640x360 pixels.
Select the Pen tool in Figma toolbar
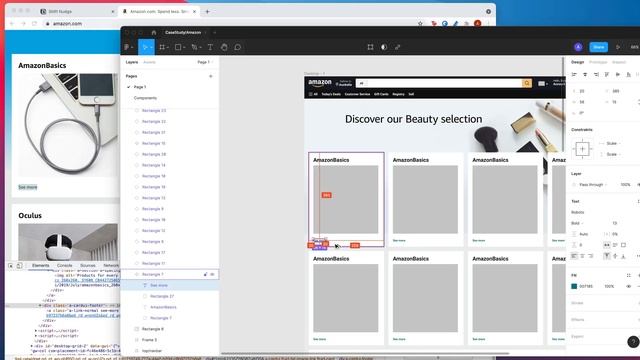coord(194,47)
